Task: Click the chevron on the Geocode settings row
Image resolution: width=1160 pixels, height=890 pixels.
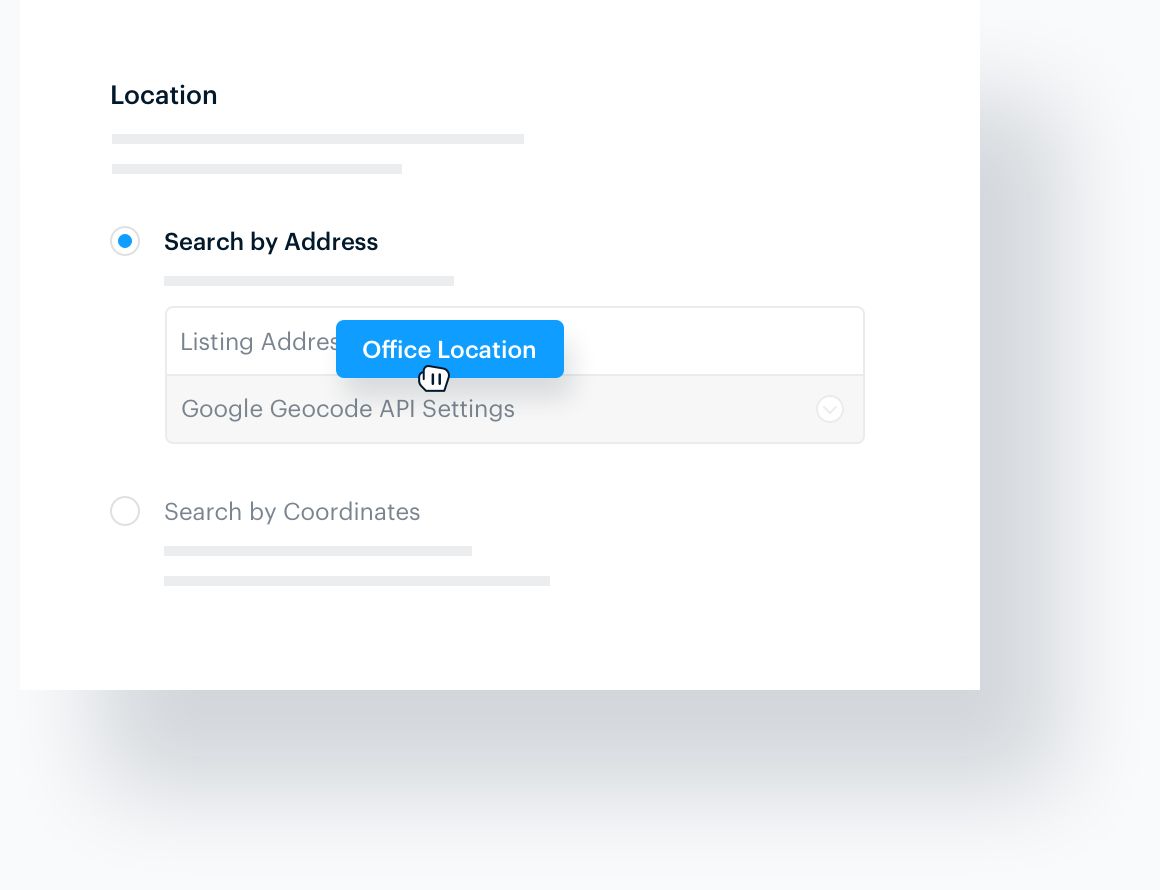Action: tap(829, 409)
